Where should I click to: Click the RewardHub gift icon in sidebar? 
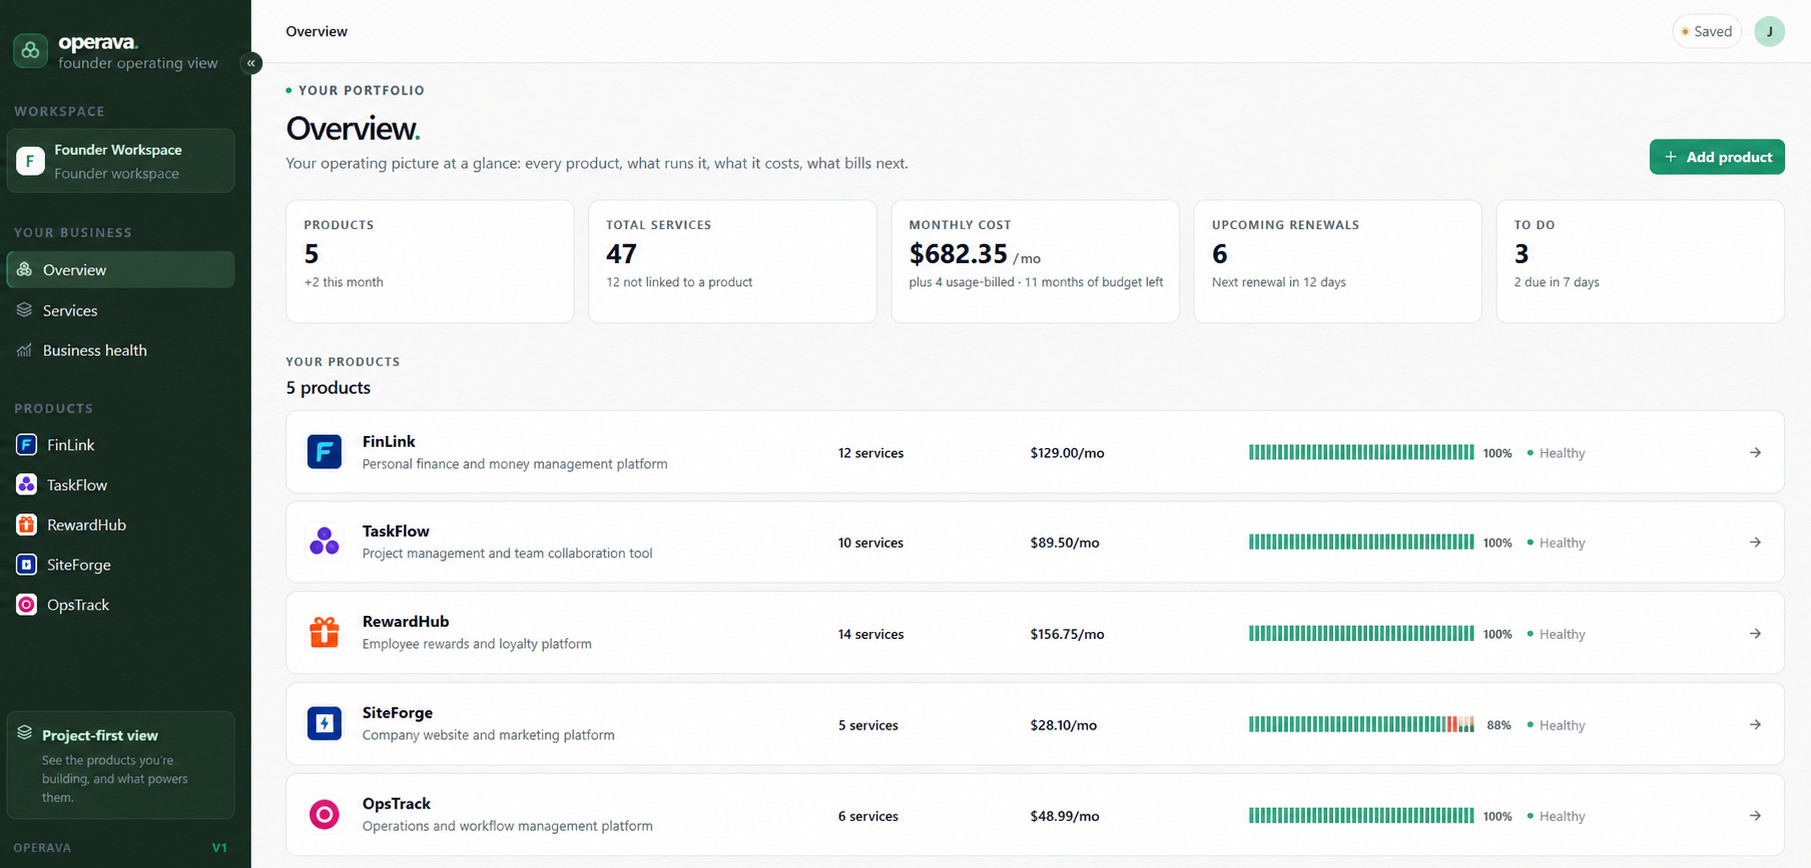click(x=27, y=525)
